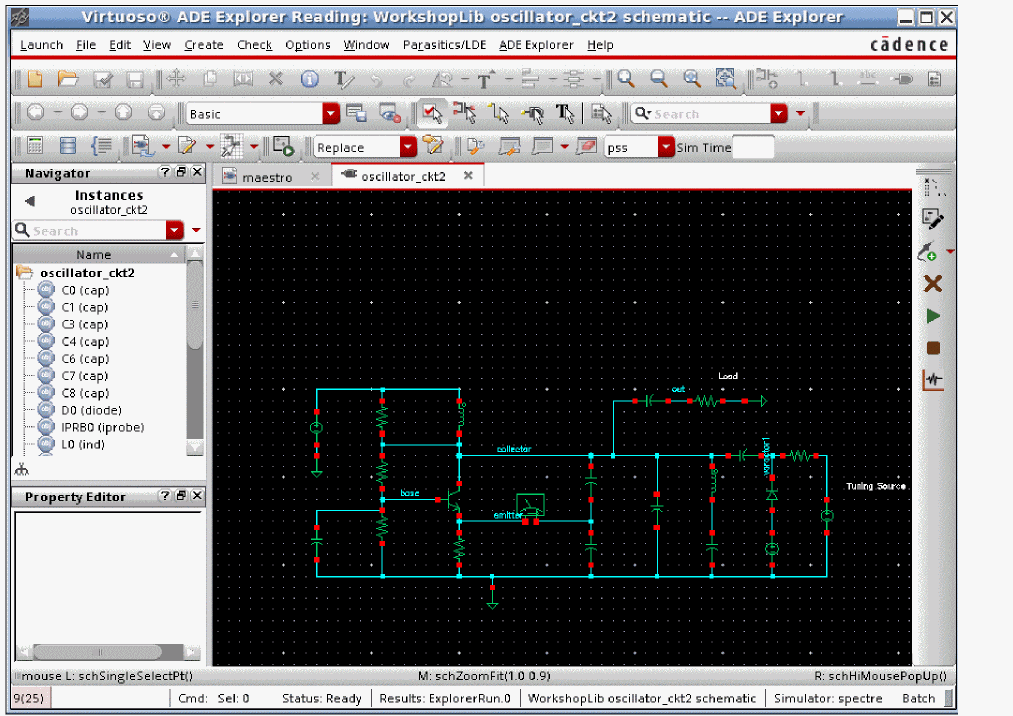The image size is (1013, 716).
Task: Click the blue Properties info icon
Action: [310, 79]
